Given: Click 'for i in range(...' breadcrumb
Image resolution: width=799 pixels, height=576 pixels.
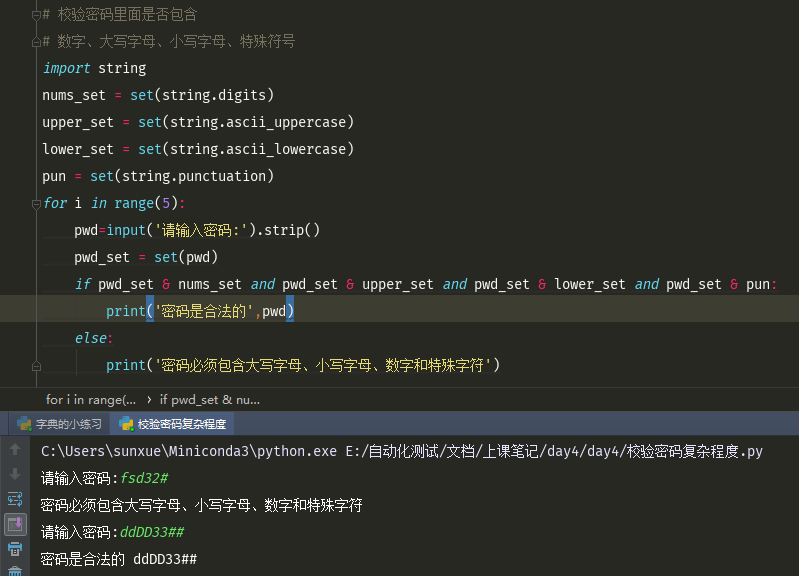Looking at the screenshot, I should coord(91,399).
